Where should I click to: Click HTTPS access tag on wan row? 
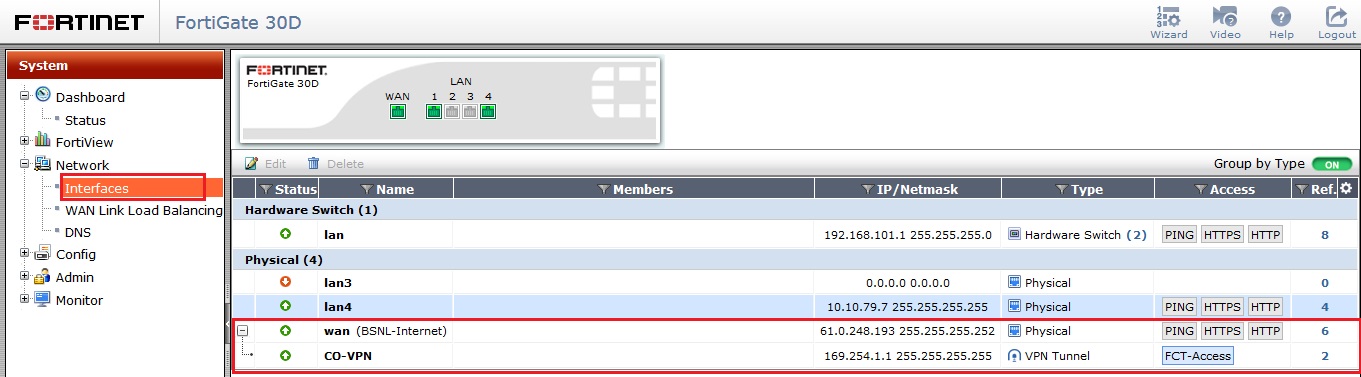(1221, 331)
